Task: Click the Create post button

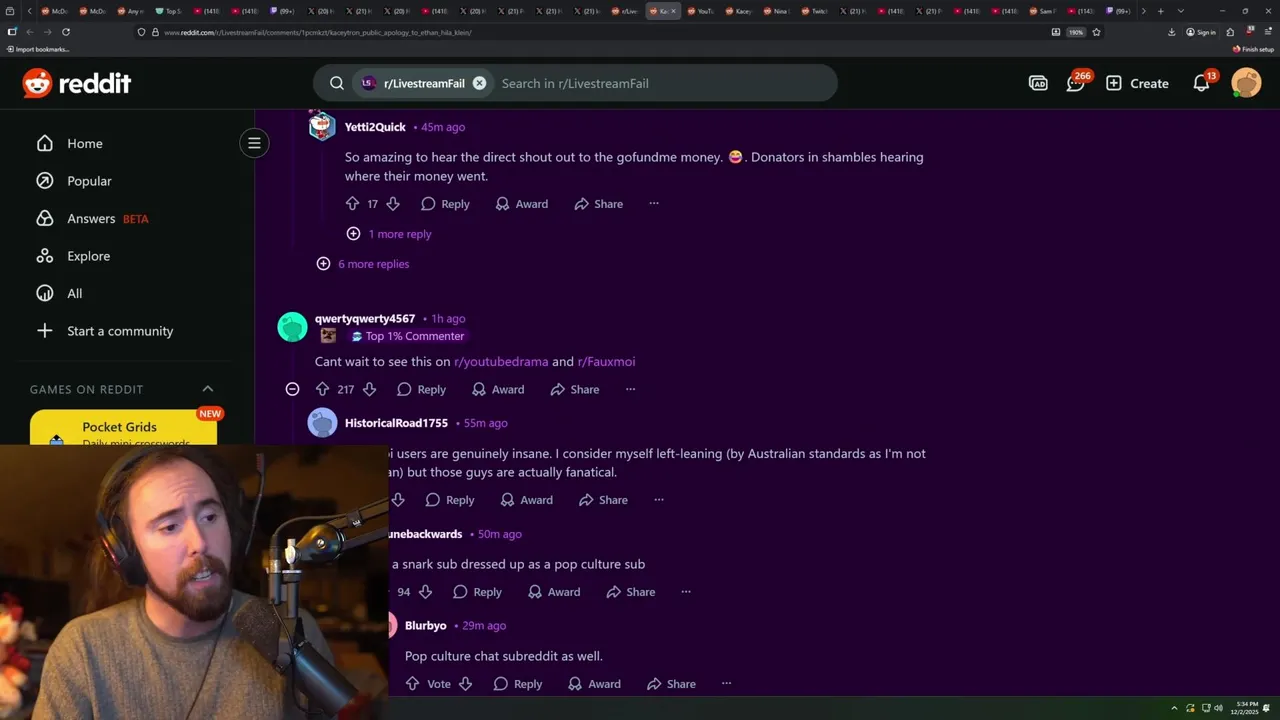Action: (1137, 83)
